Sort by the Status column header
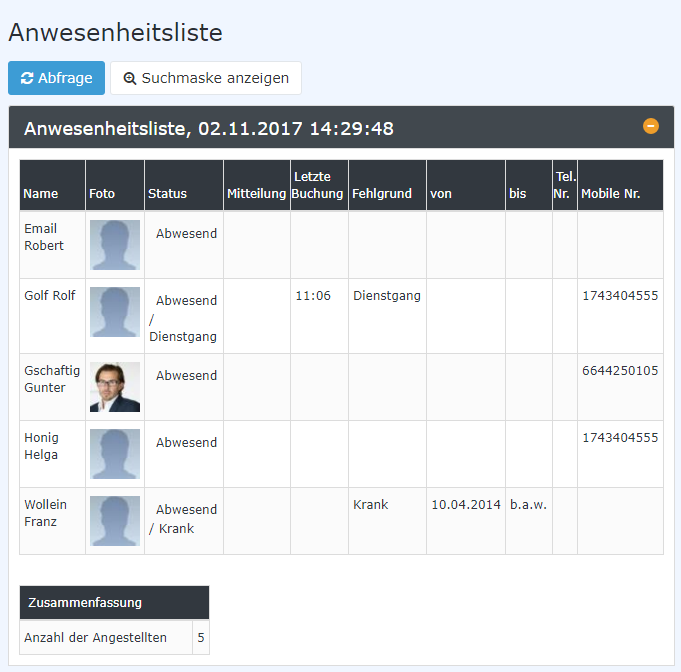Image resolution: width=681 pixels, height=672 pixels. [167, 194]
